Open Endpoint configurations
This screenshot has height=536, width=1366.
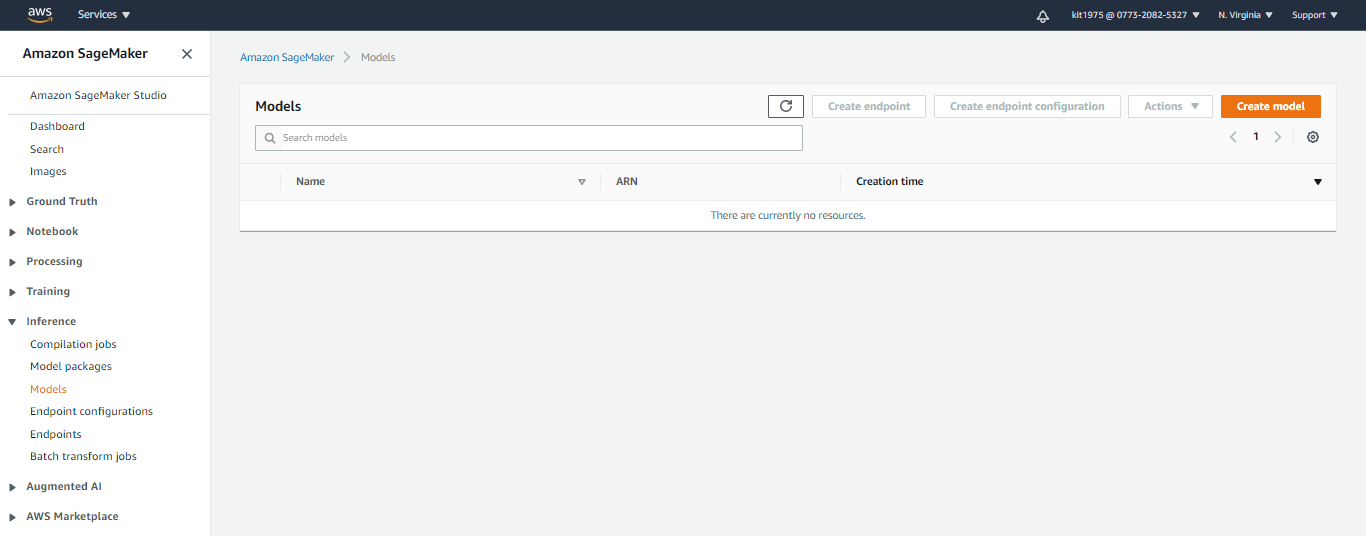pos(91,411)
